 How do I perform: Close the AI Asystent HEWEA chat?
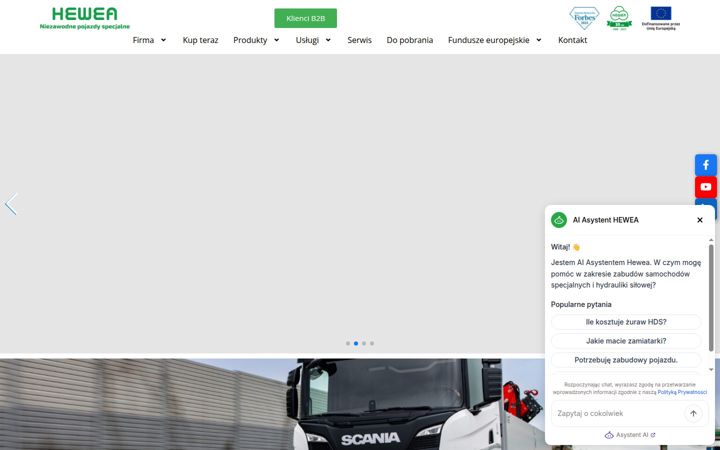click(700, 220)
